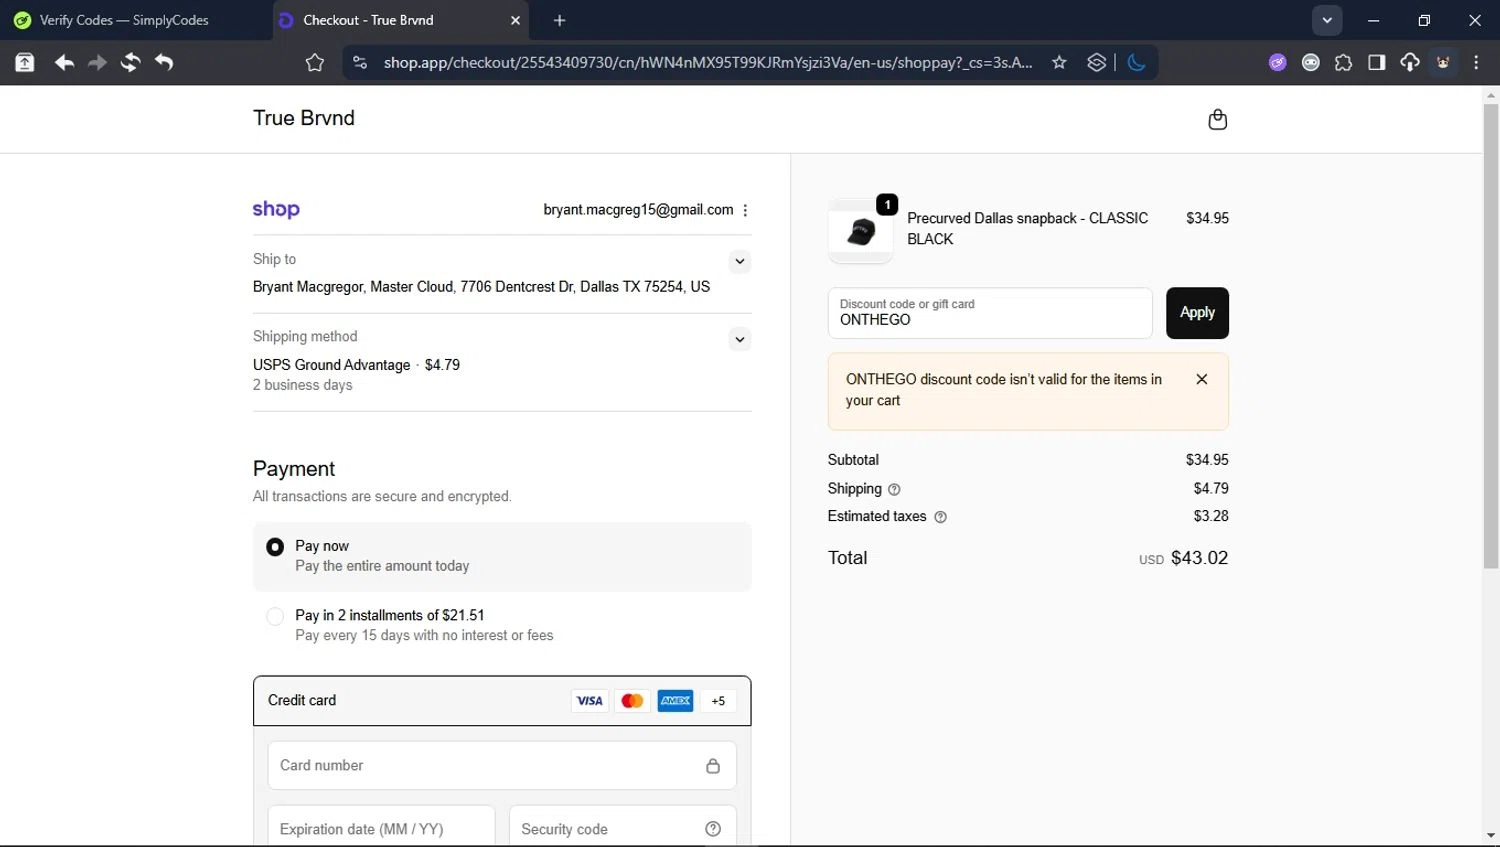
Task: Click the USD $43.02 total amount
Action: click(x=1183, y=558)
